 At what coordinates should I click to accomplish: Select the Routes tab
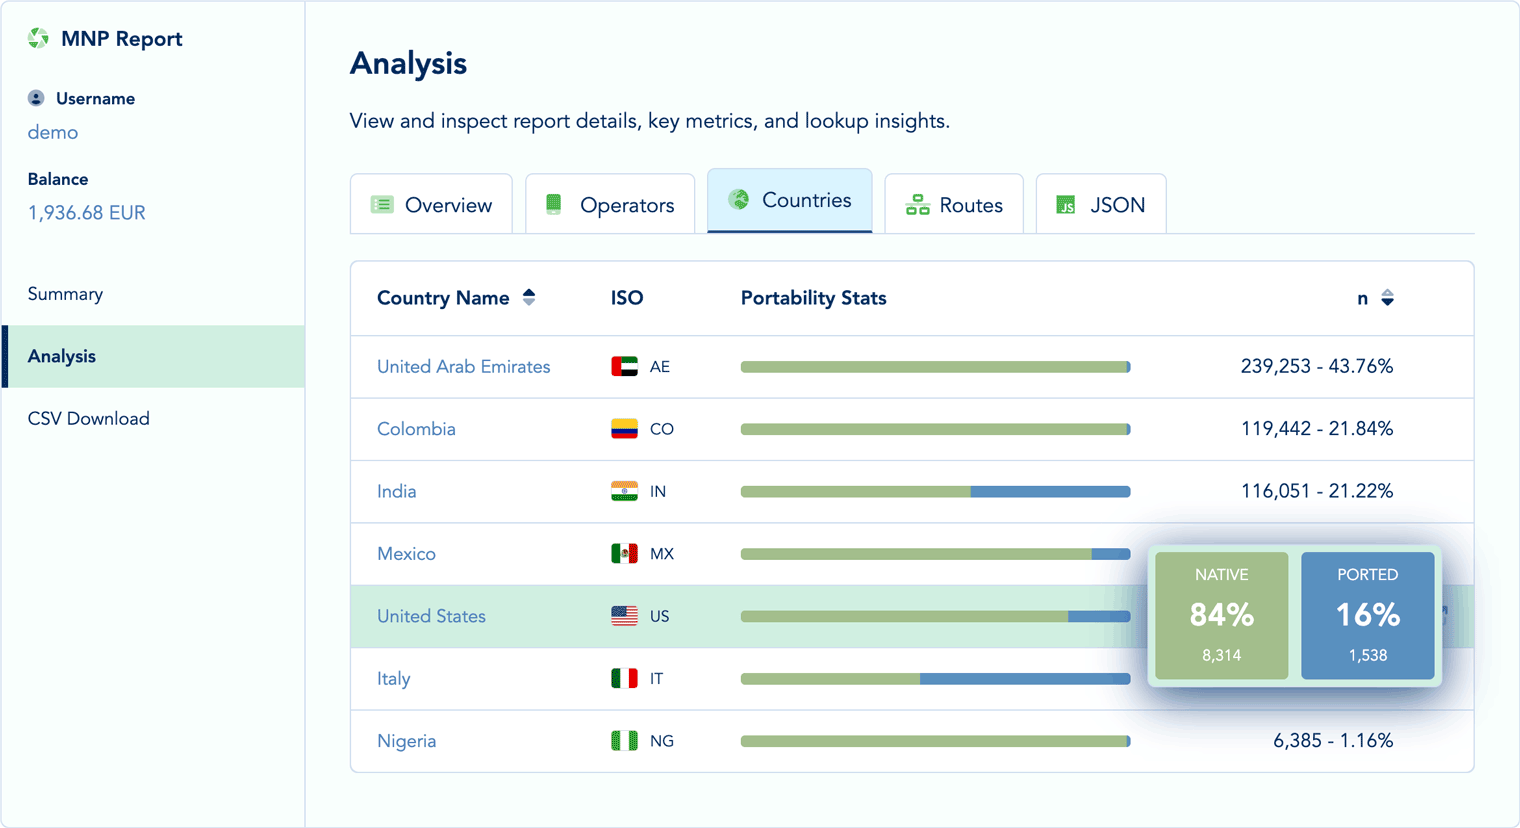(954, 205)
